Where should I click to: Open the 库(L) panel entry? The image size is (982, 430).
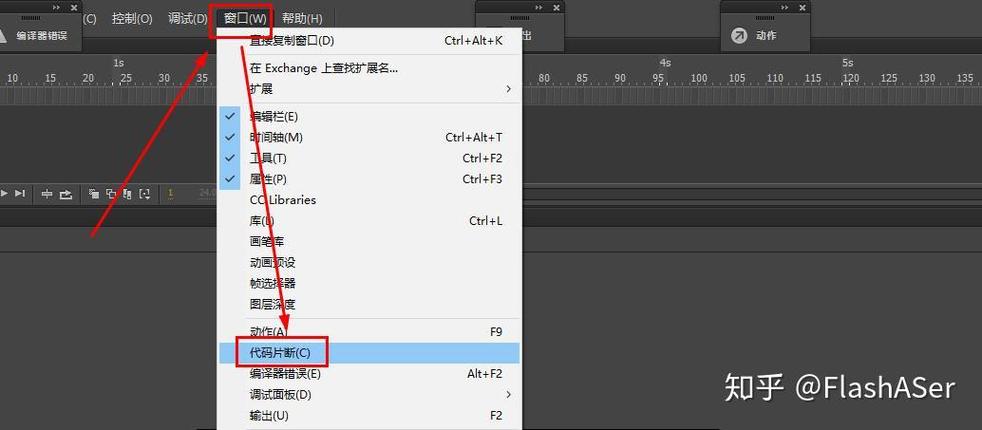[x=369, y=221]
